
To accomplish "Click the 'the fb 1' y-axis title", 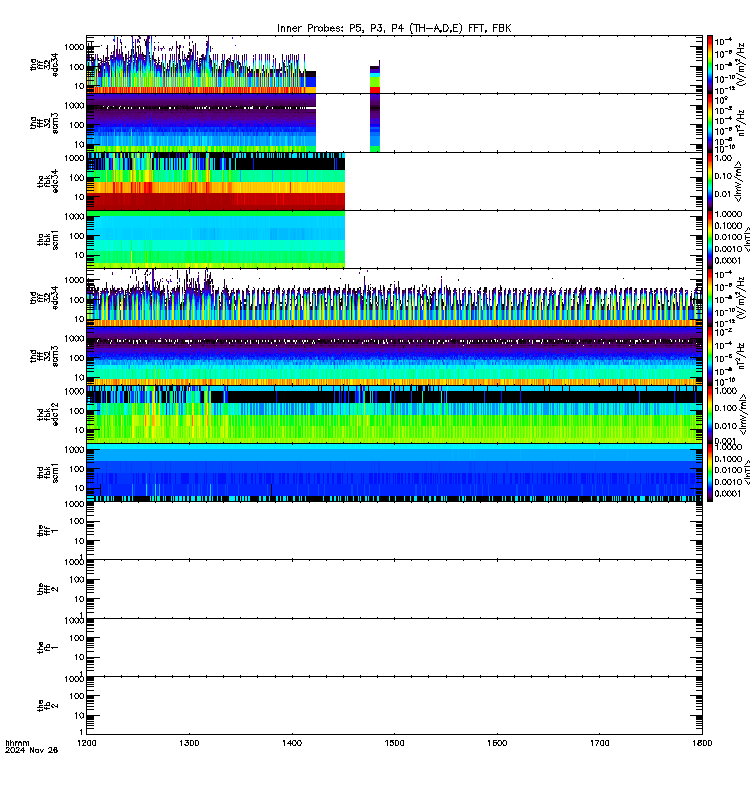I will pos(48,647).
